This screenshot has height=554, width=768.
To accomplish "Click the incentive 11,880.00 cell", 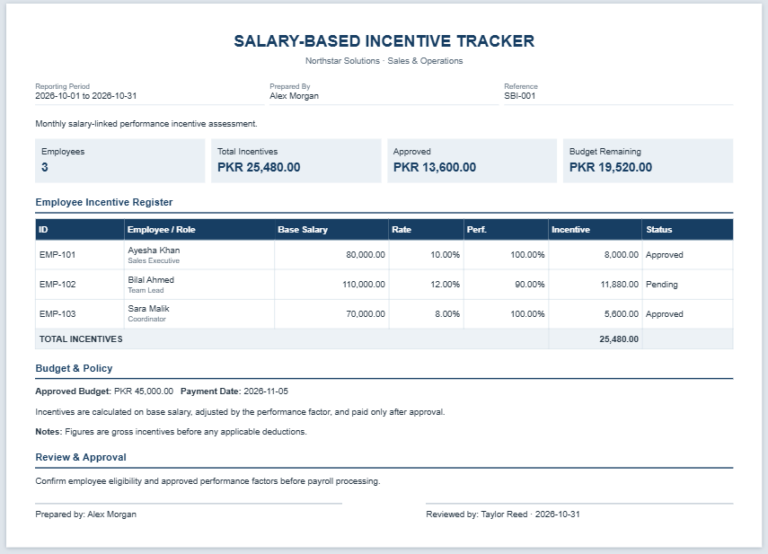I will coord(595,285).
